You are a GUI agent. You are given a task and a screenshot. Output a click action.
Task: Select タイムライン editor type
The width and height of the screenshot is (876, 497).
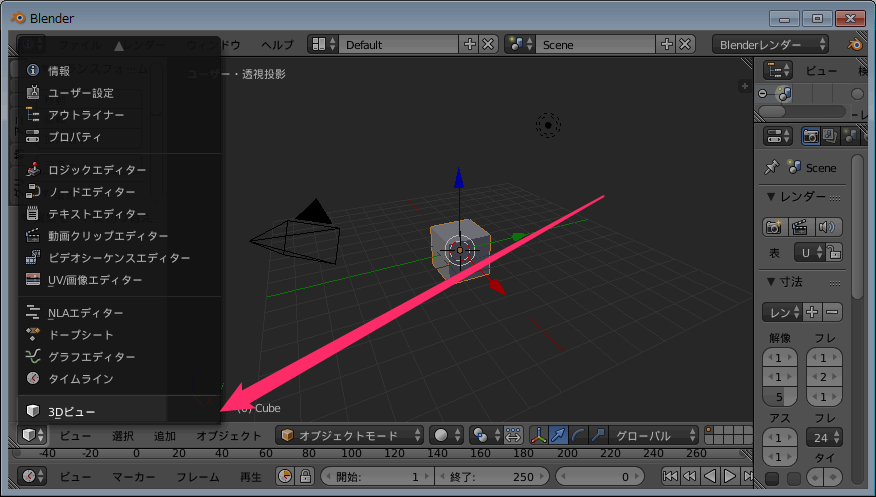point(120,379)
